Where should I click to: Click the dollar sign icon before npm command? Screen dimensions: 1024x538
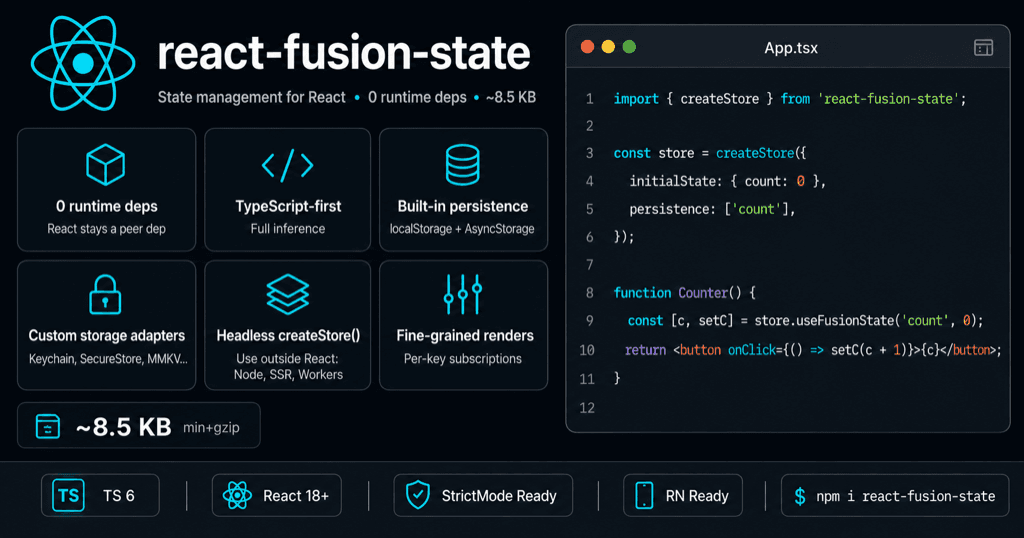click(x=799, y=496)
